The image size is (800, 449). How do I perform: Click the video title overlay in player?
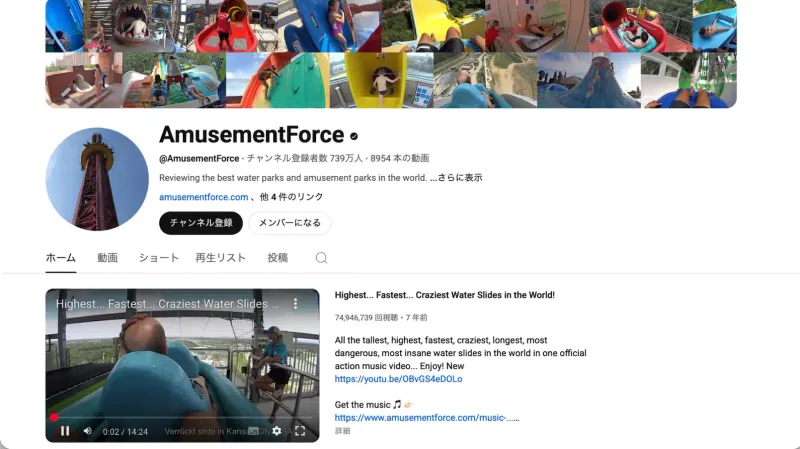167,304
